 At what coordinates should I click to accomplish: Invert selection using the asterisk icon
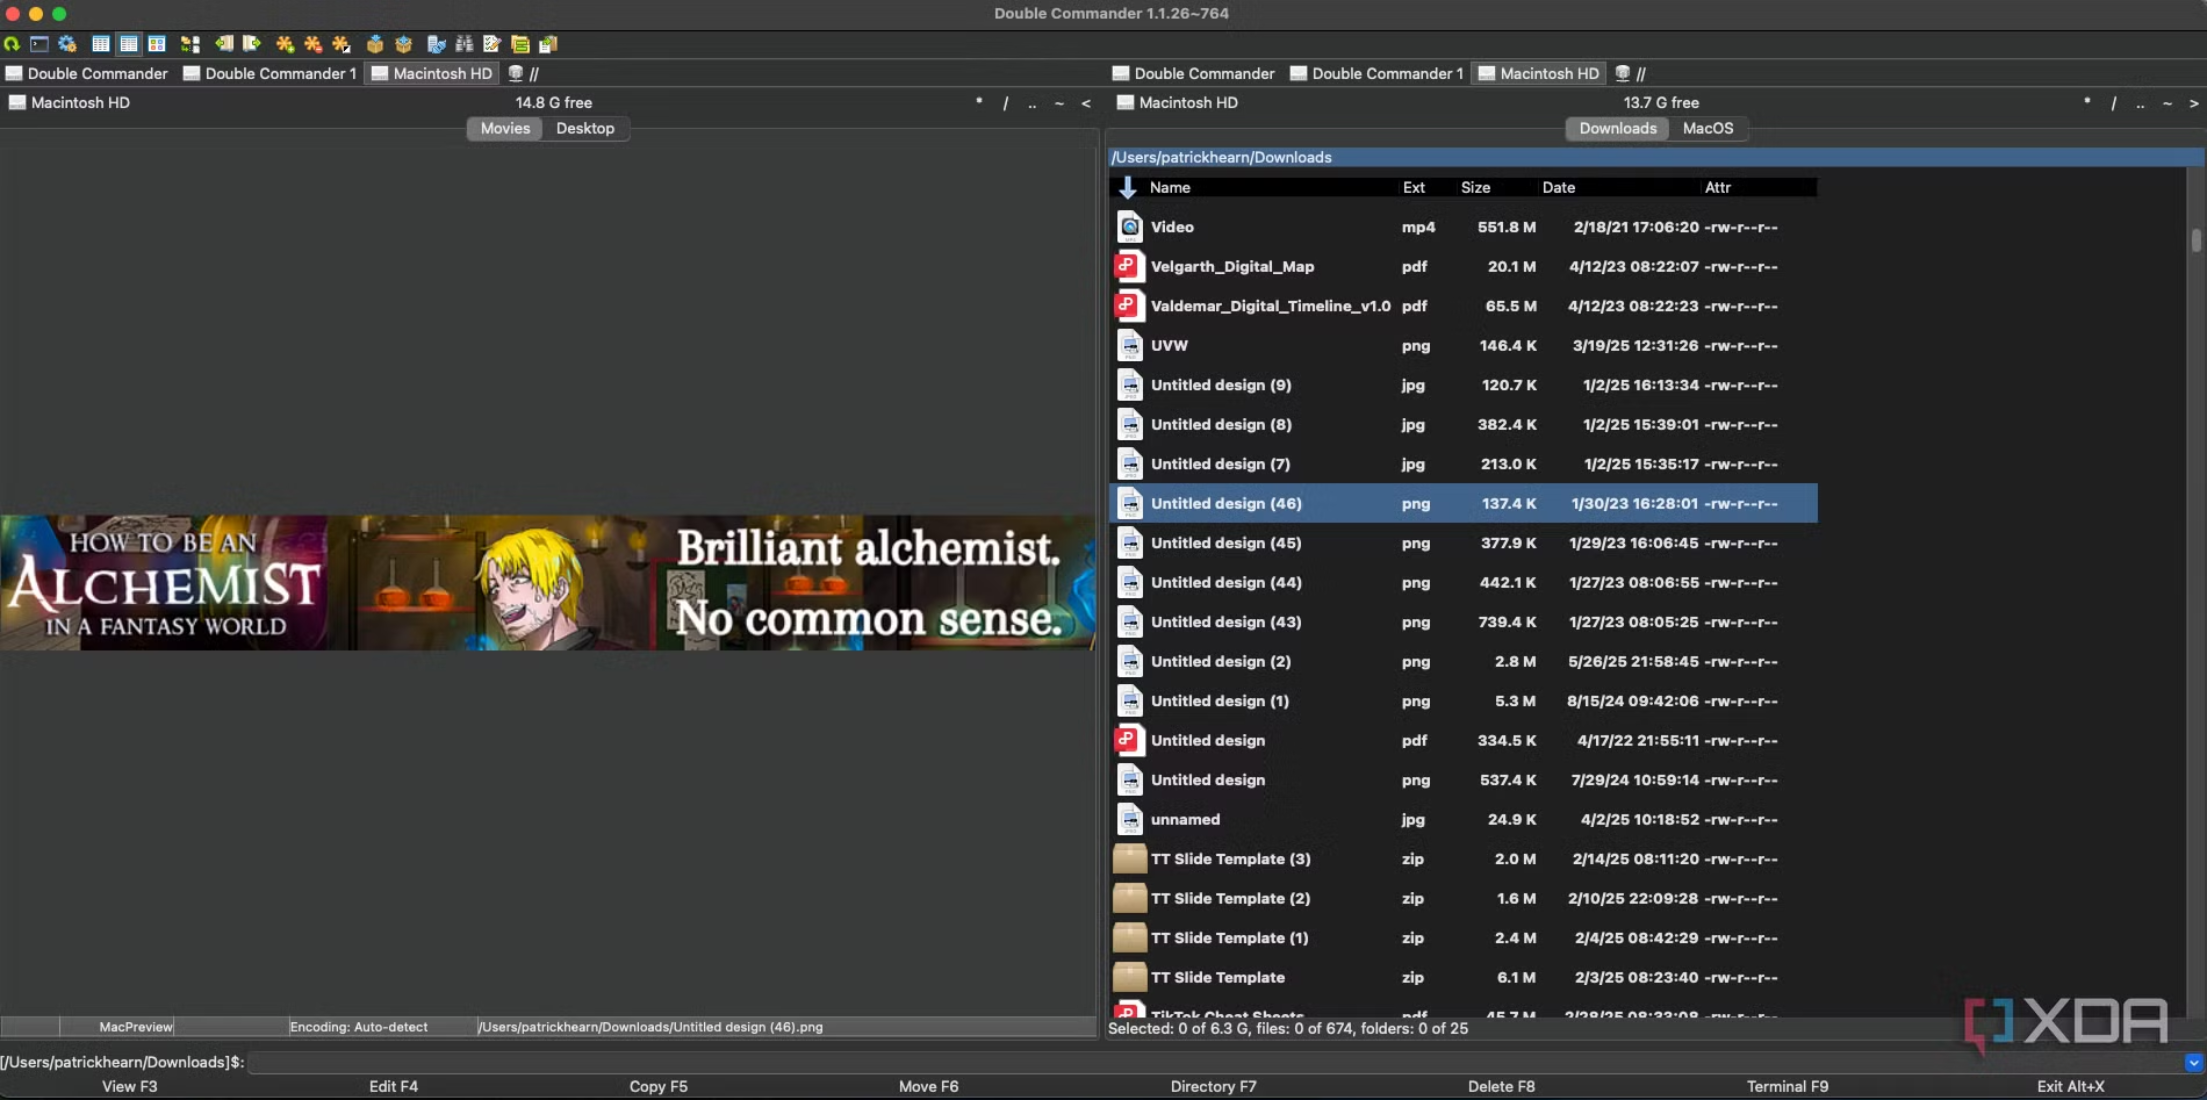[342, 44]
